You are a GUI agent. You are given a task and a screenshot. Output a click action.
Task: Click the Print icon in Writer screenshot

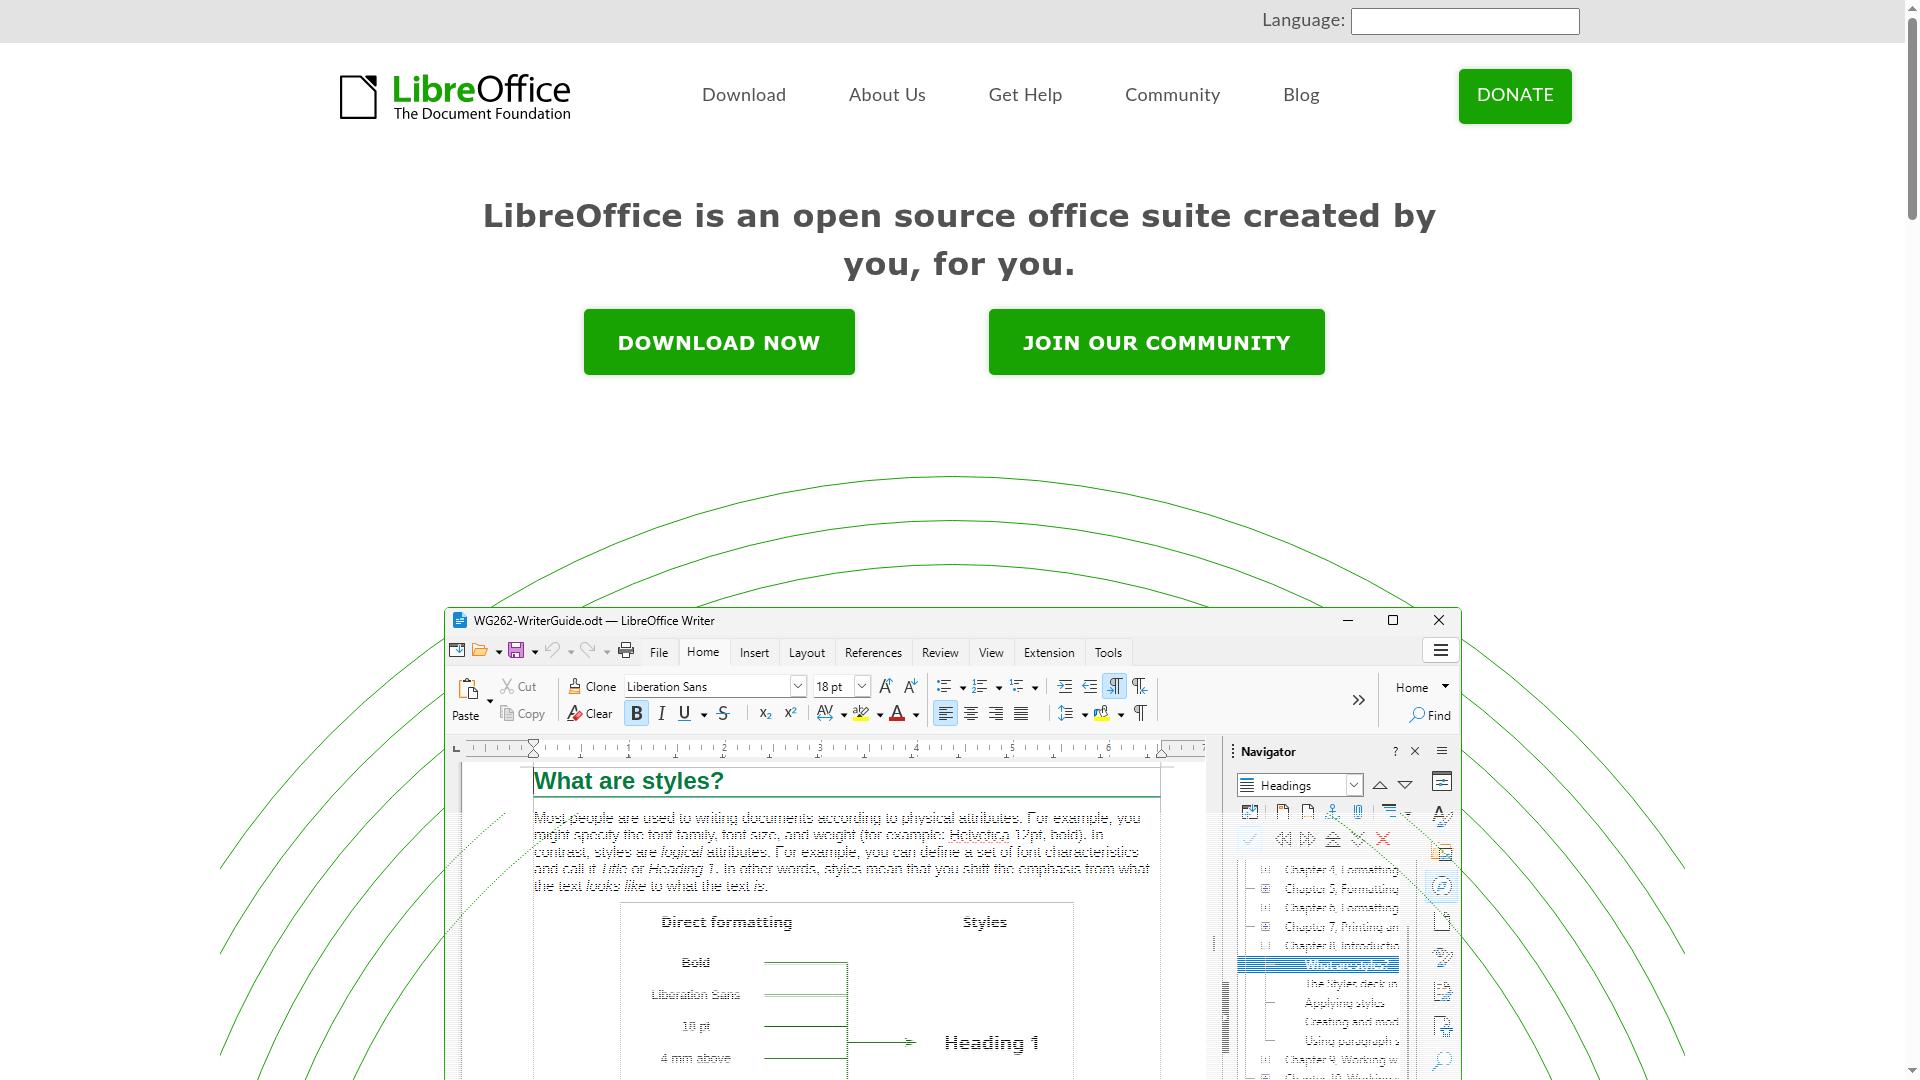(626, 650)
